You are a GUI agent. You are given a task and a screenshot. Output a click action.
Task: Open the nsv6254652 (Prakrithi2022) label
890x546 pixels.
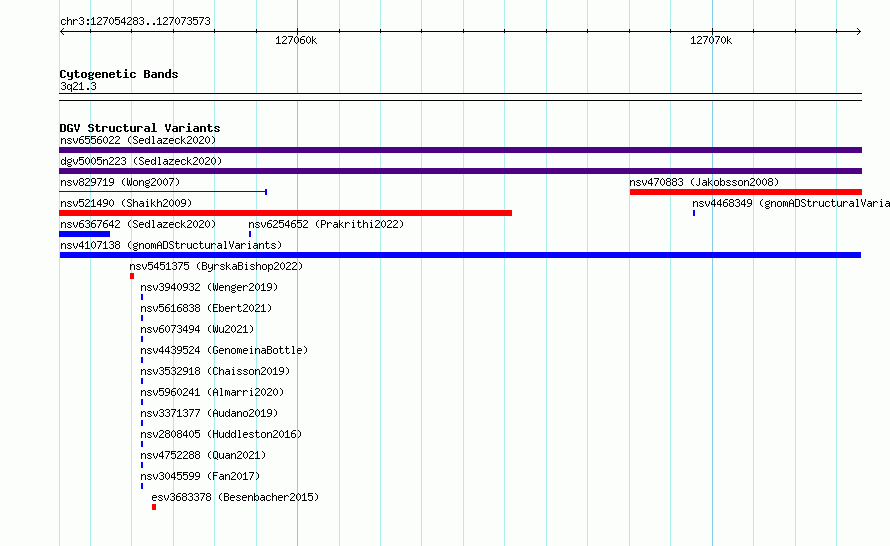click(x=326, y=224)
